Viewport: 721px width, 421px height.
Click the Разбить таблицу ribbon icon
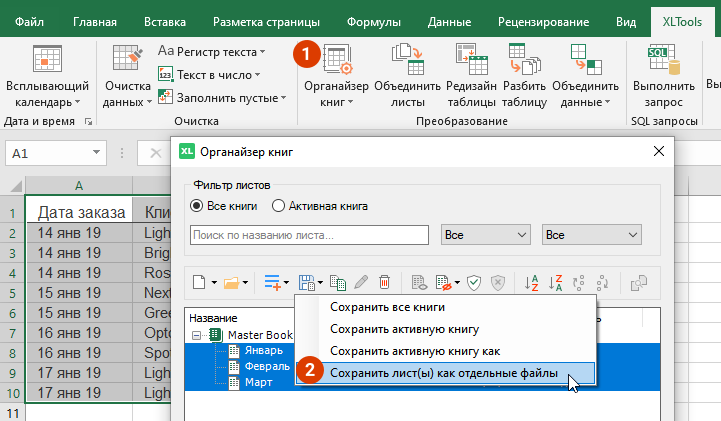coord(524,62)
